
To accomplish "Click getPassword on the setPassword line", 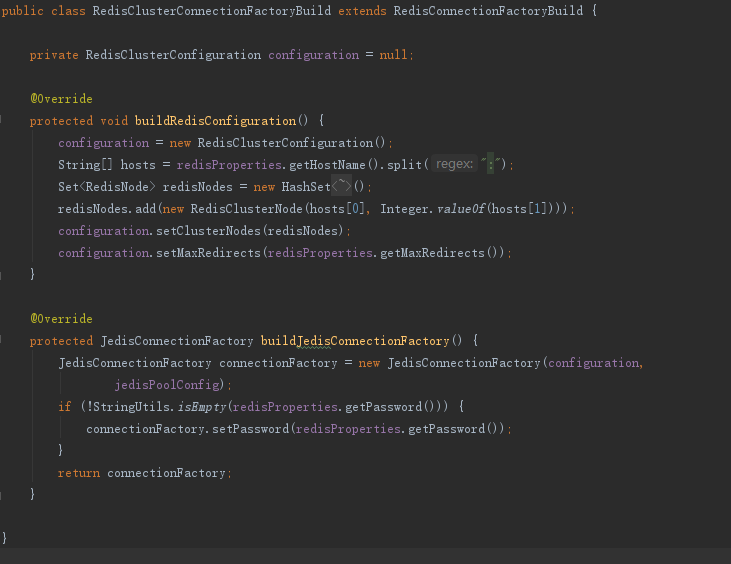I will (x=446, y=429).
